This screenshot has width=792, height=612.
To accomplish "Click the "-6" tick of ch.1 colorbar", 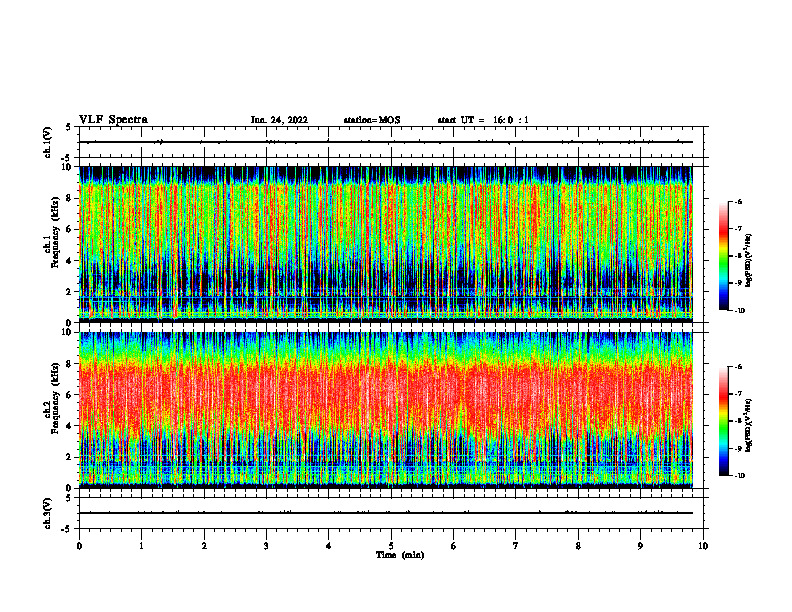I will [738, 201].
